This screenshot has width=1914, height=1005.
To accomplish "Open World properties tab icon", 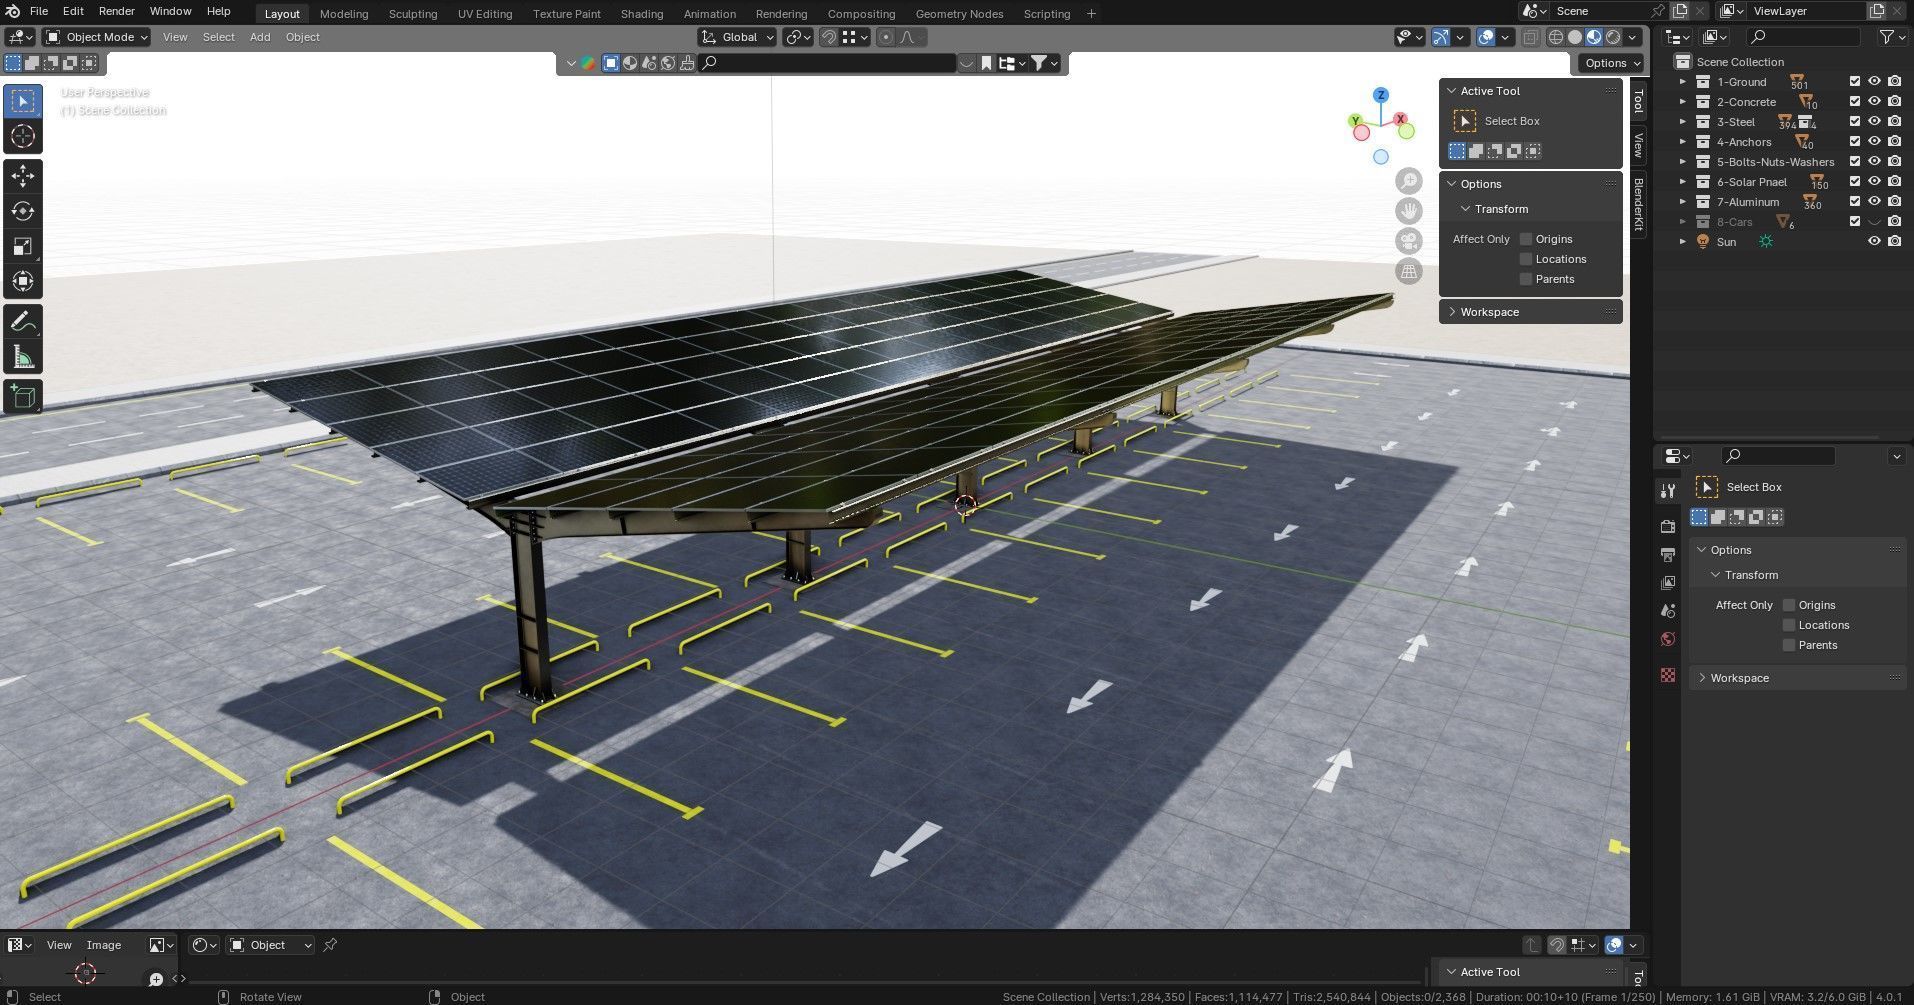I will [x=1667, y=639].
